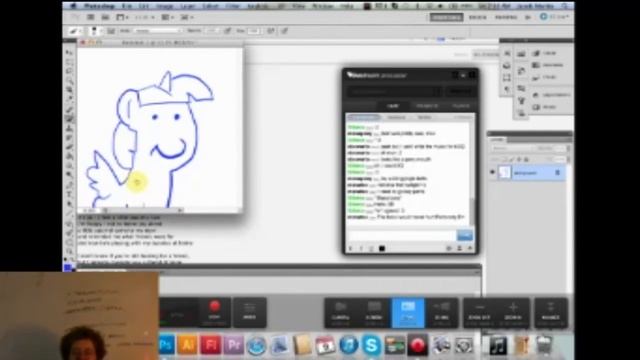
Task: Click the Opacity value field in options bar
Action: (x=211, y=31)
